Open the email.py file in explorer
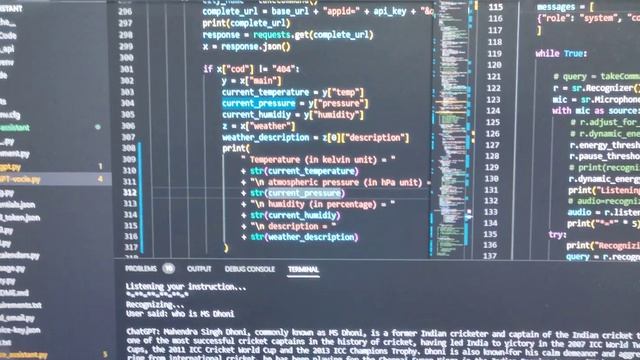 click(18, 318)
